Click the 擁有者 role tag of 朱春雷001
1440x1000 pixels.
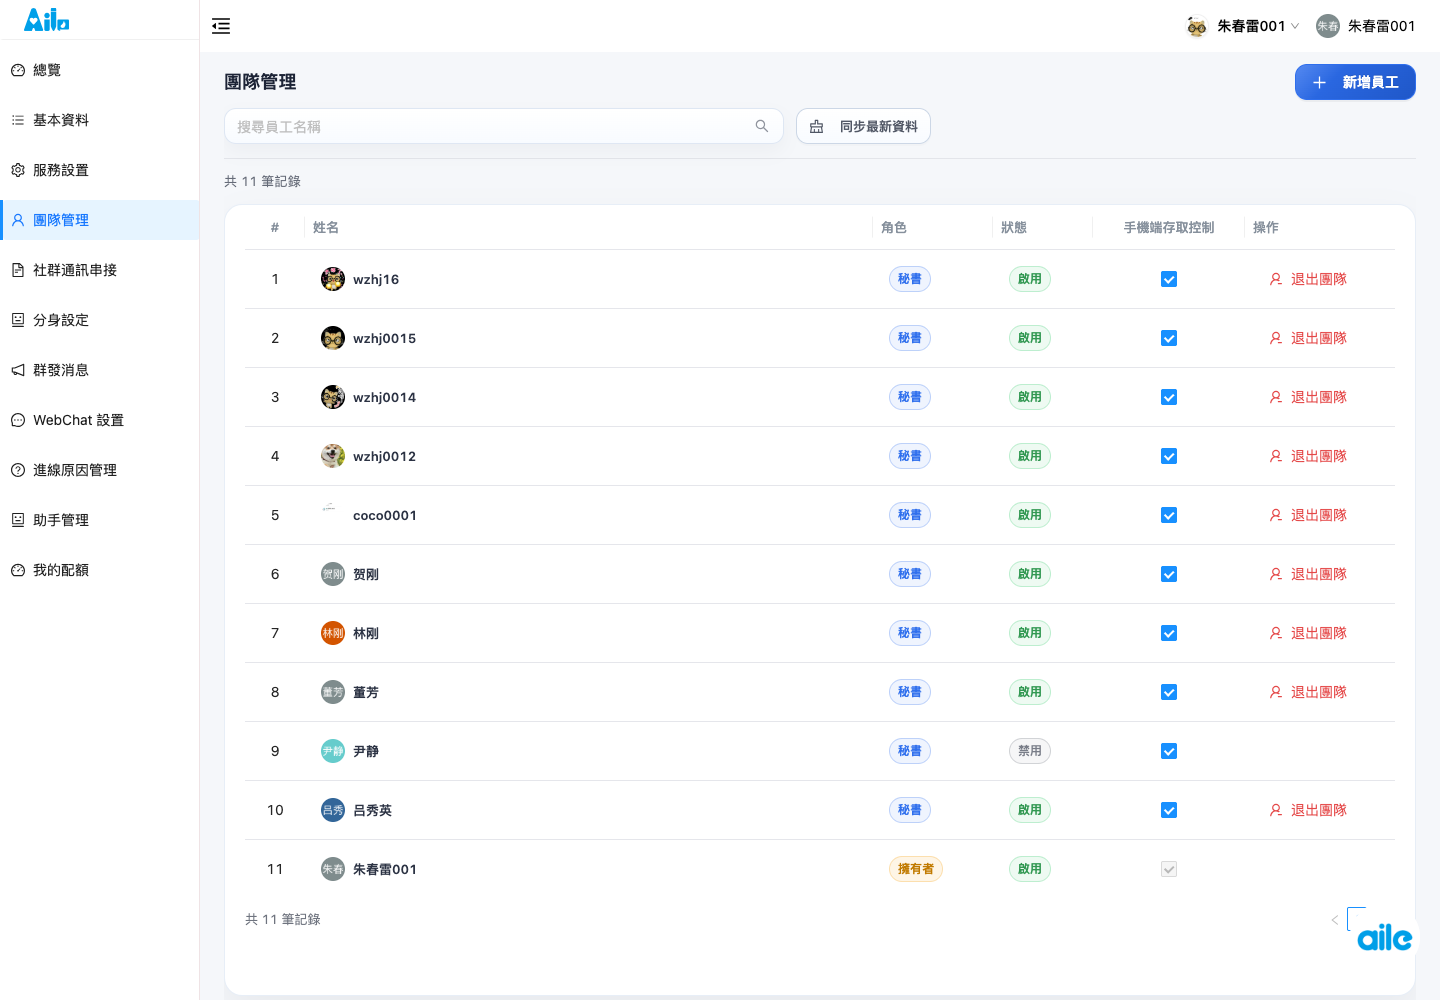(916, 869)
